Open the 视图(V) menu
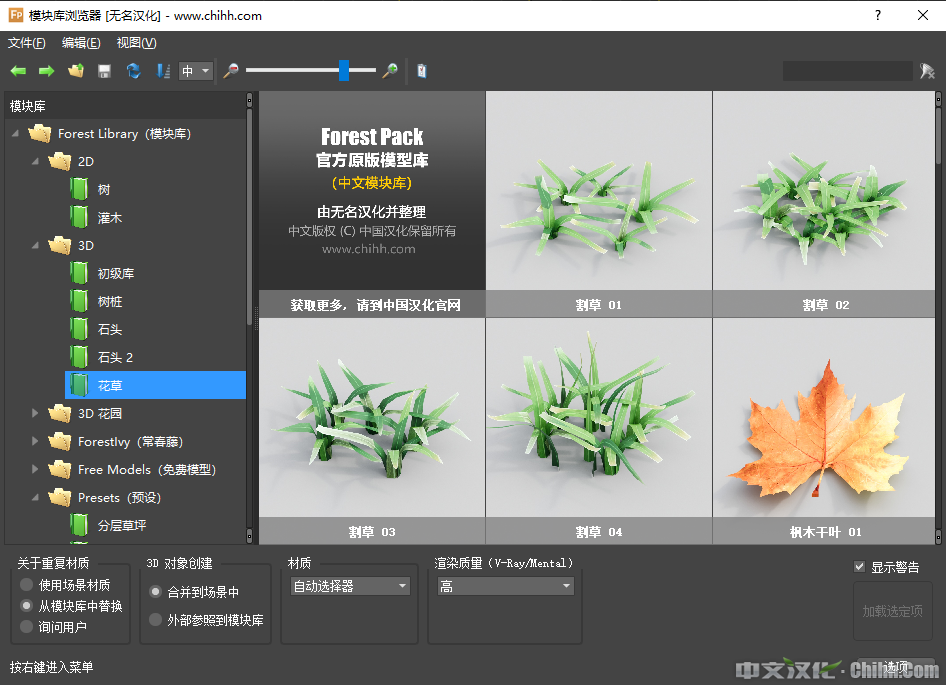Screen dimensions: 946x685 click(136, 43)
